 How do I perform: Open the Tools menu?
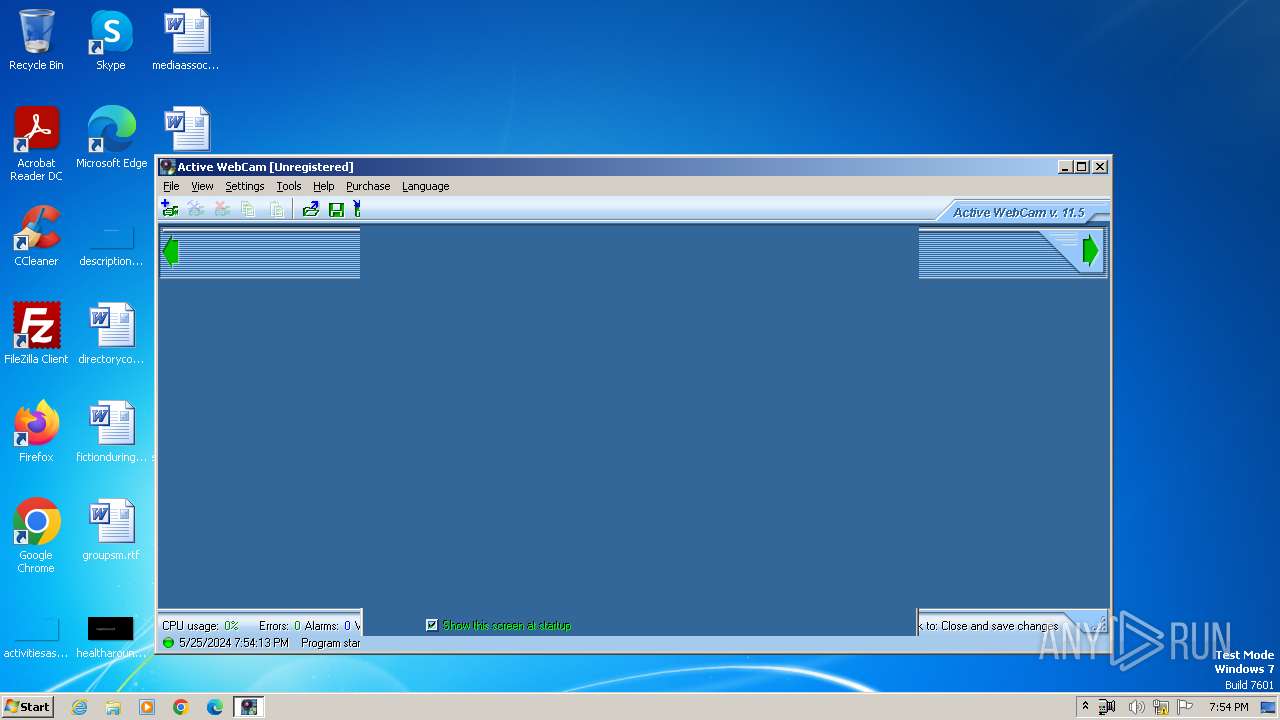(x=289, y=186)
